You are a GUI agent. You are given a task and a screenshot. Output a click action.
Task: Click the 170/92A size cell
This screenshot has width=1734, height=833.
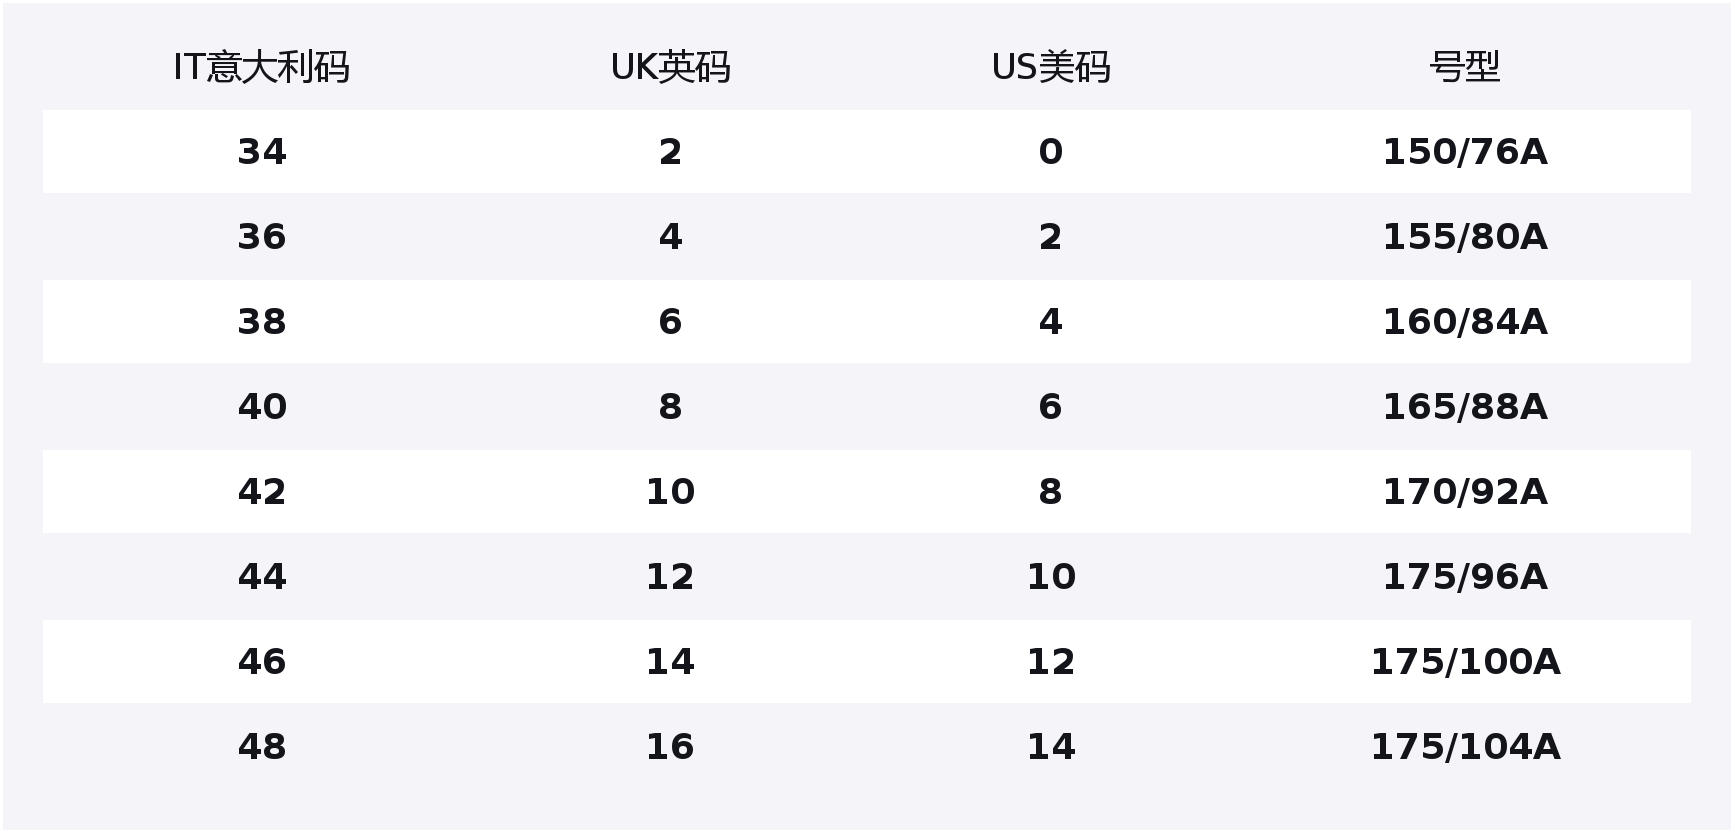[x=1464, y=492]
